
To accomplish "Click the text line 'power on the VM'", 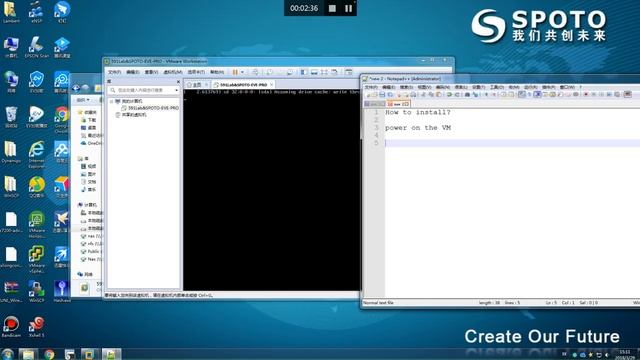I will (418, 128).
